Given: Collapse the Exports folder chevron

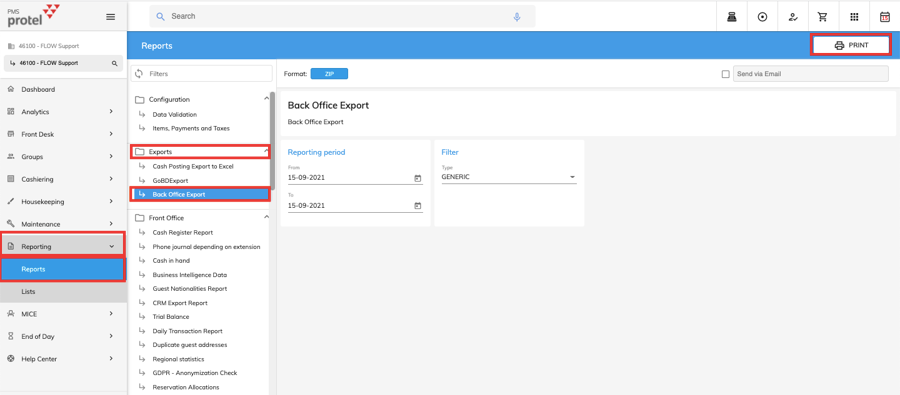Looking at the screenshot, I should (266, 151).
